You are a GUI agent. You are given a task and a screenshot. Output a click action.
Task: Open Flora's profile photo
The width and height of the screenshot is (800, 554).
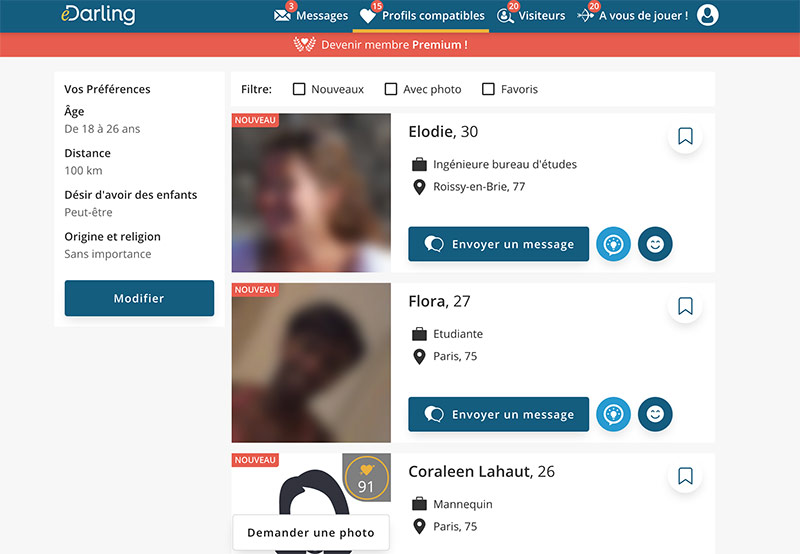pyautogui.click(x=311, y=363)
